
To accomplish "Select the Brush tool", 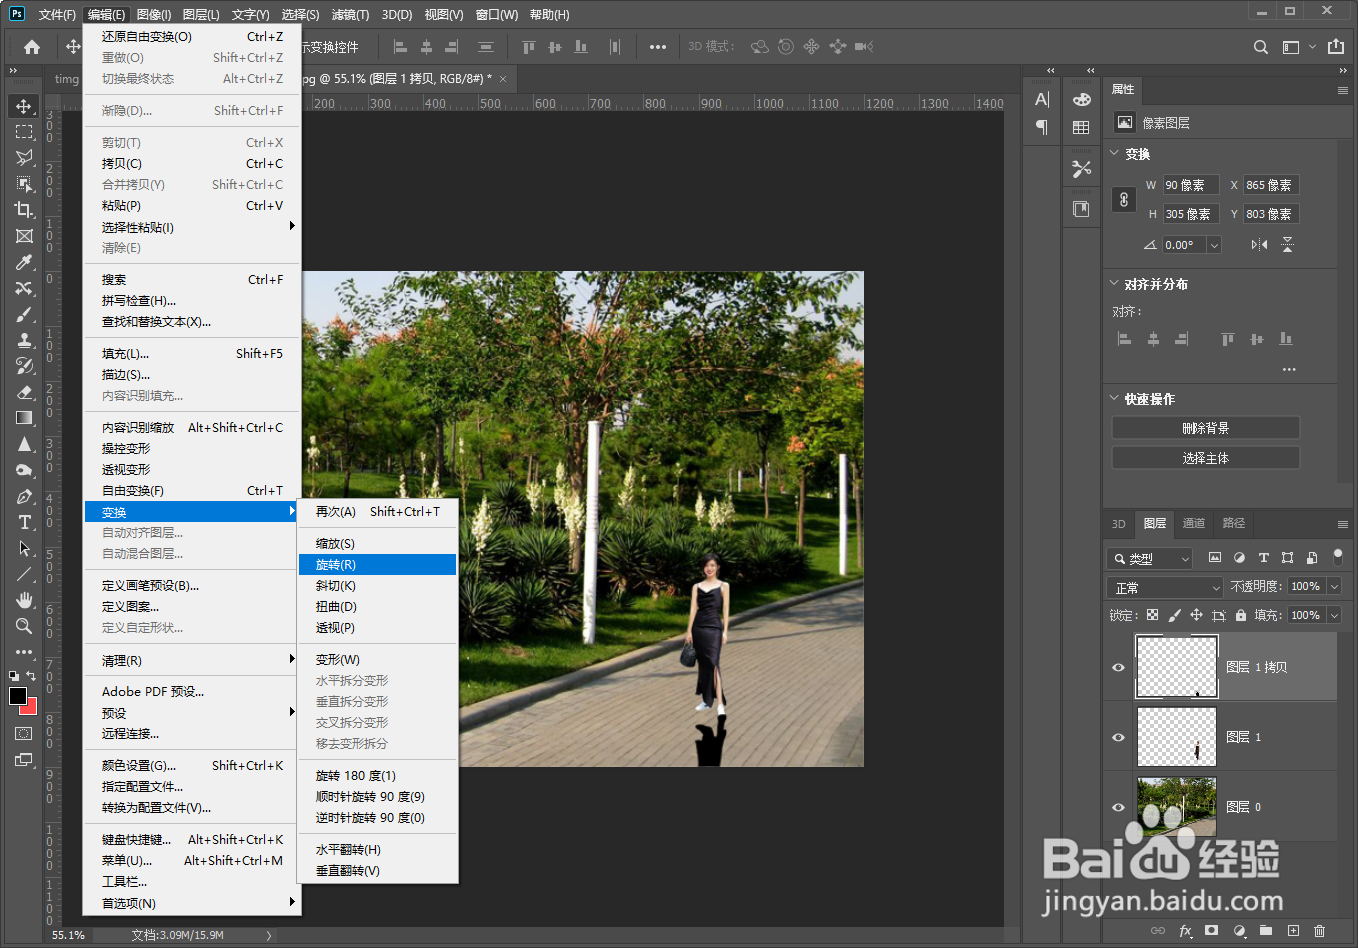I will 24,314.
